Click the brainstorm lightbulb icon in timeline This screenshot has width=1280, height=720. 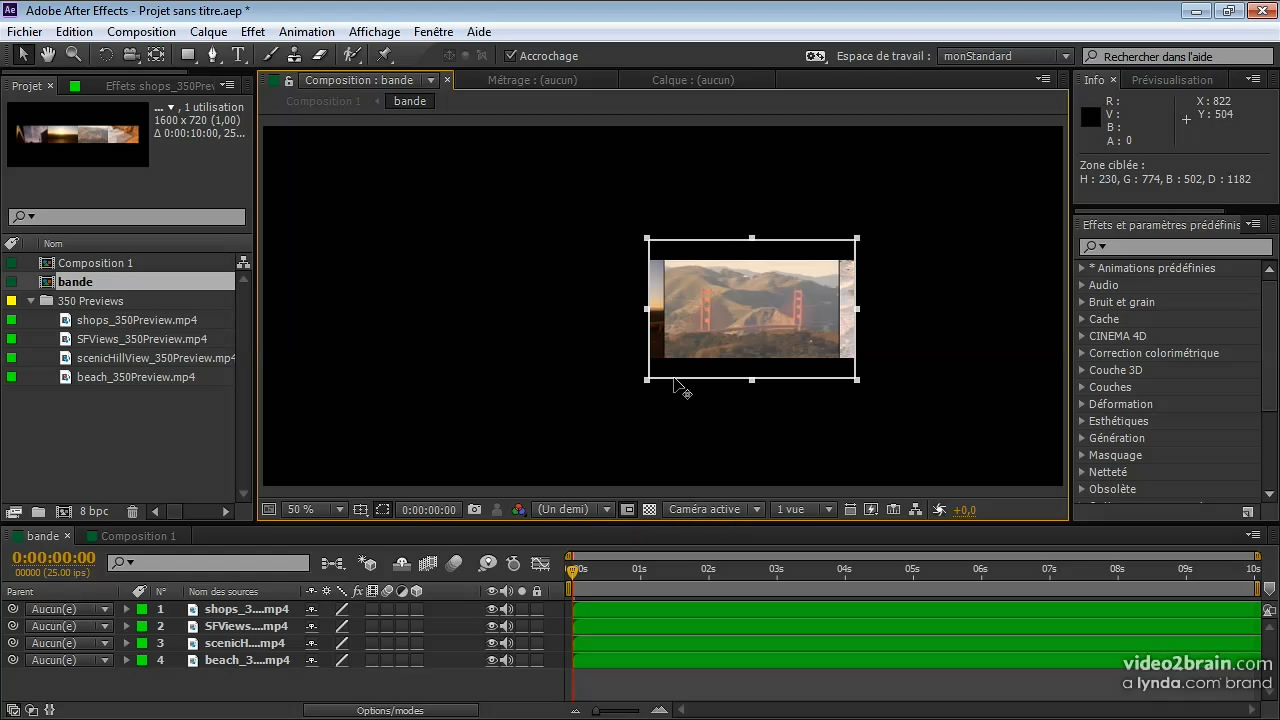487,564
